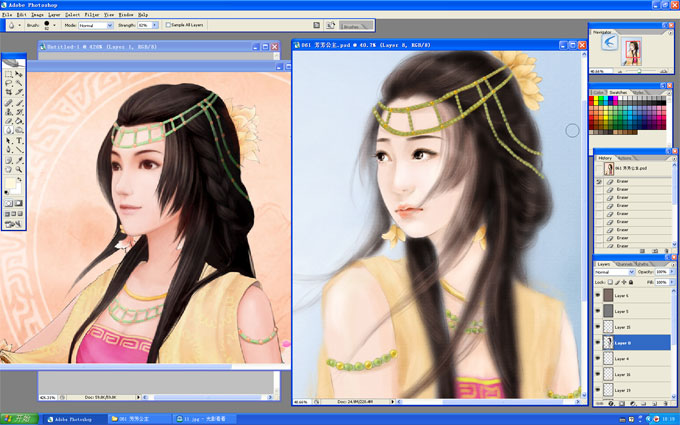
Task: Click the Windows Start button
Action: coord(19,419)
